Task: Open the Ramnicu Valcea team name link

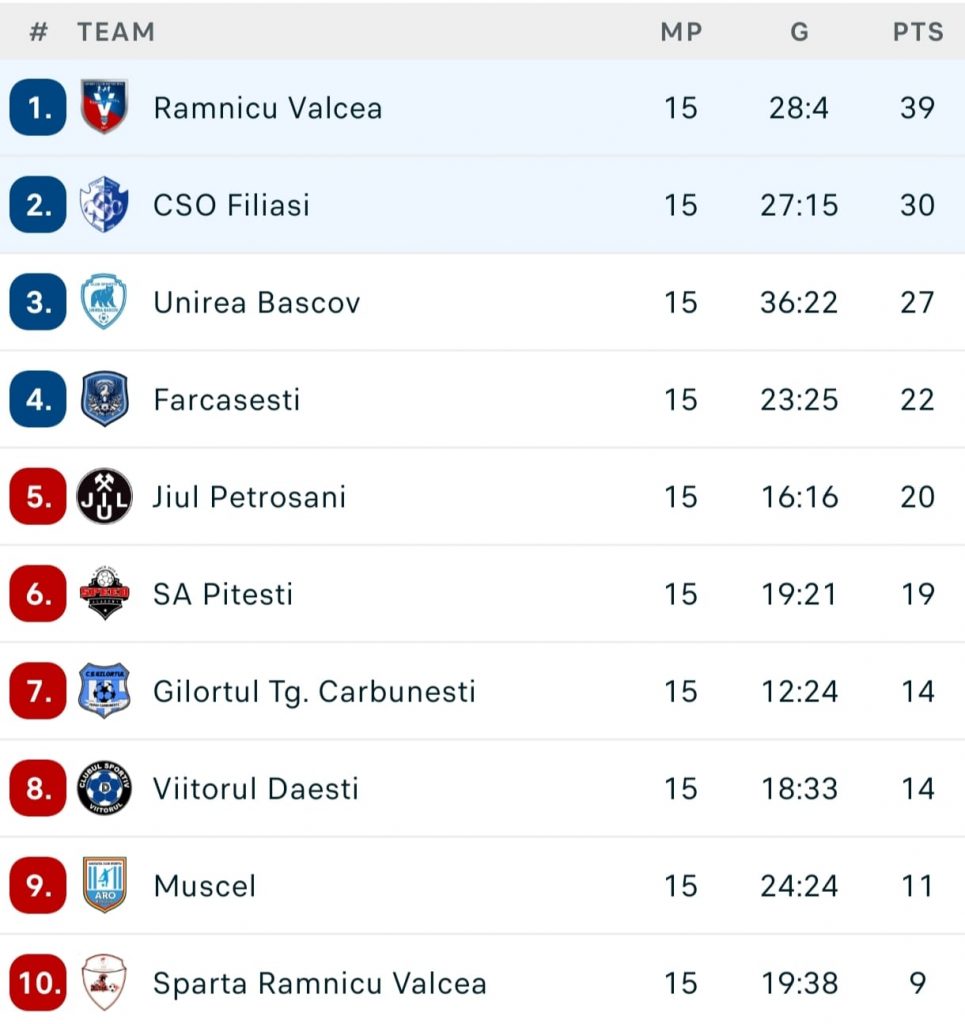Action: click(268, 108)
